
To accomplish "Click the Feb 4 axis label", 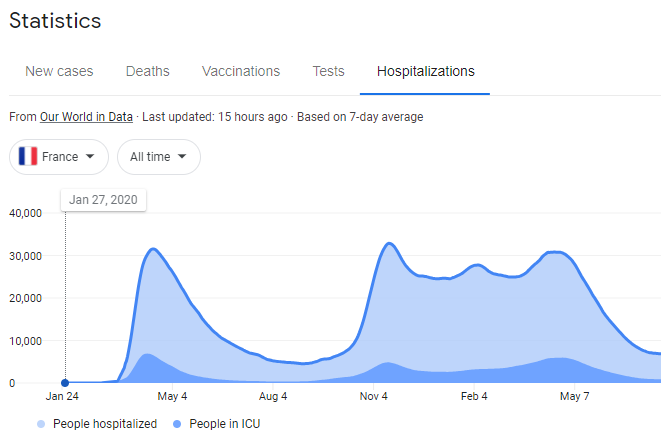I will [474, 396].
